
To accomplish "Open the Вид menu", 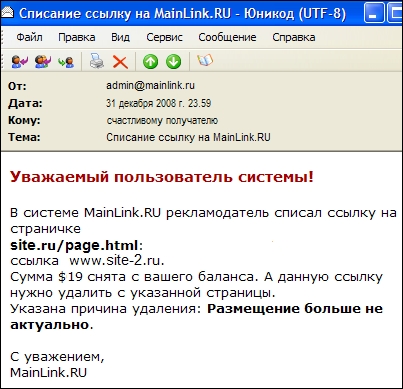I will pos(120,37).
